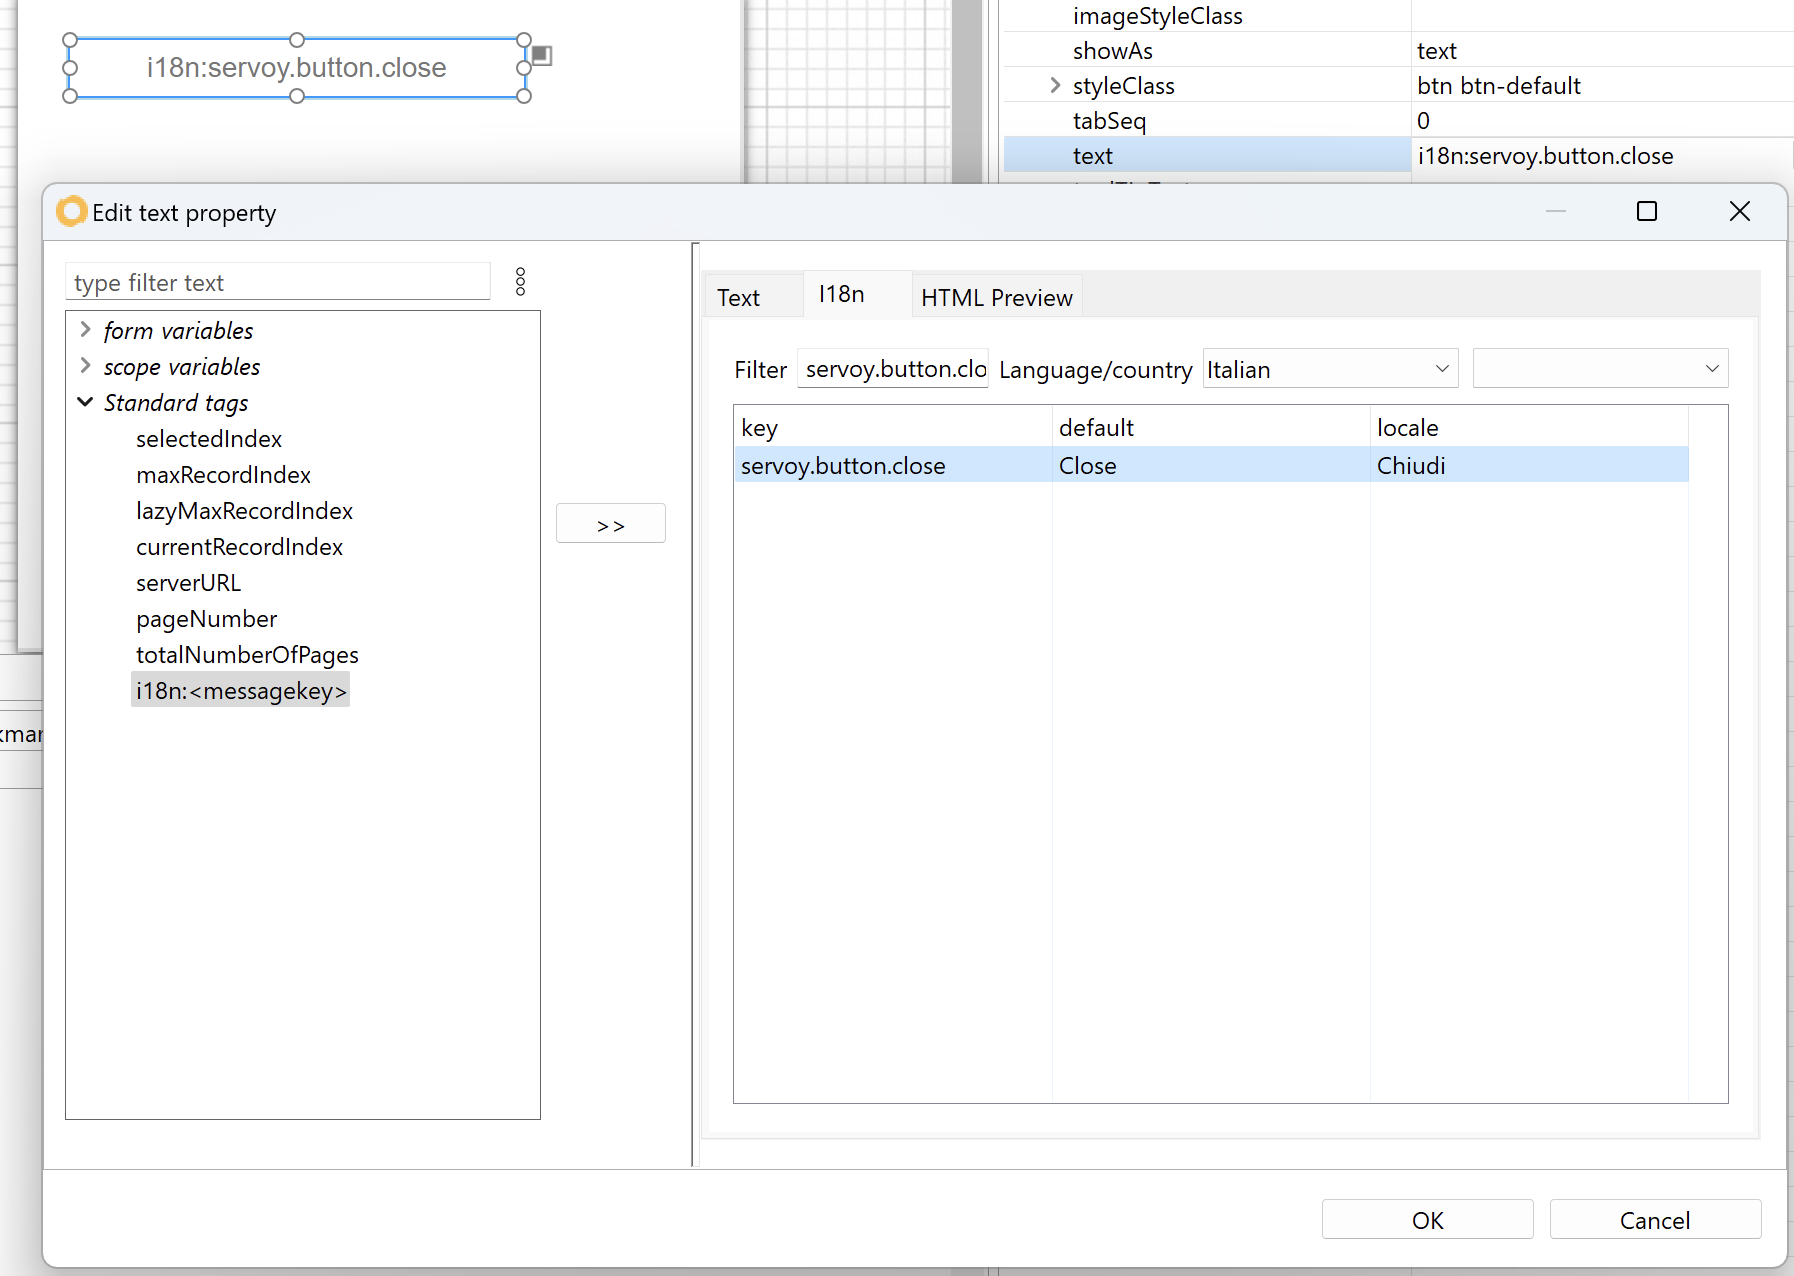The image size is (1794, 1276).
Task: Click the Cancel button
Action: [1655, 1220]
